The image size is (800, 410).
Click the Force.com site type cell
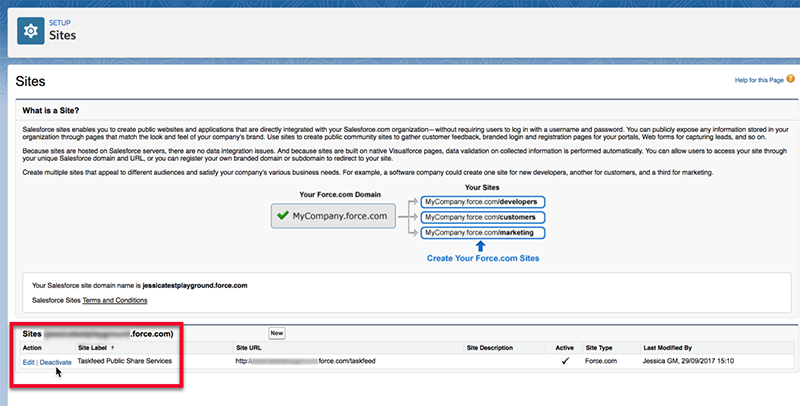(601, 361)
